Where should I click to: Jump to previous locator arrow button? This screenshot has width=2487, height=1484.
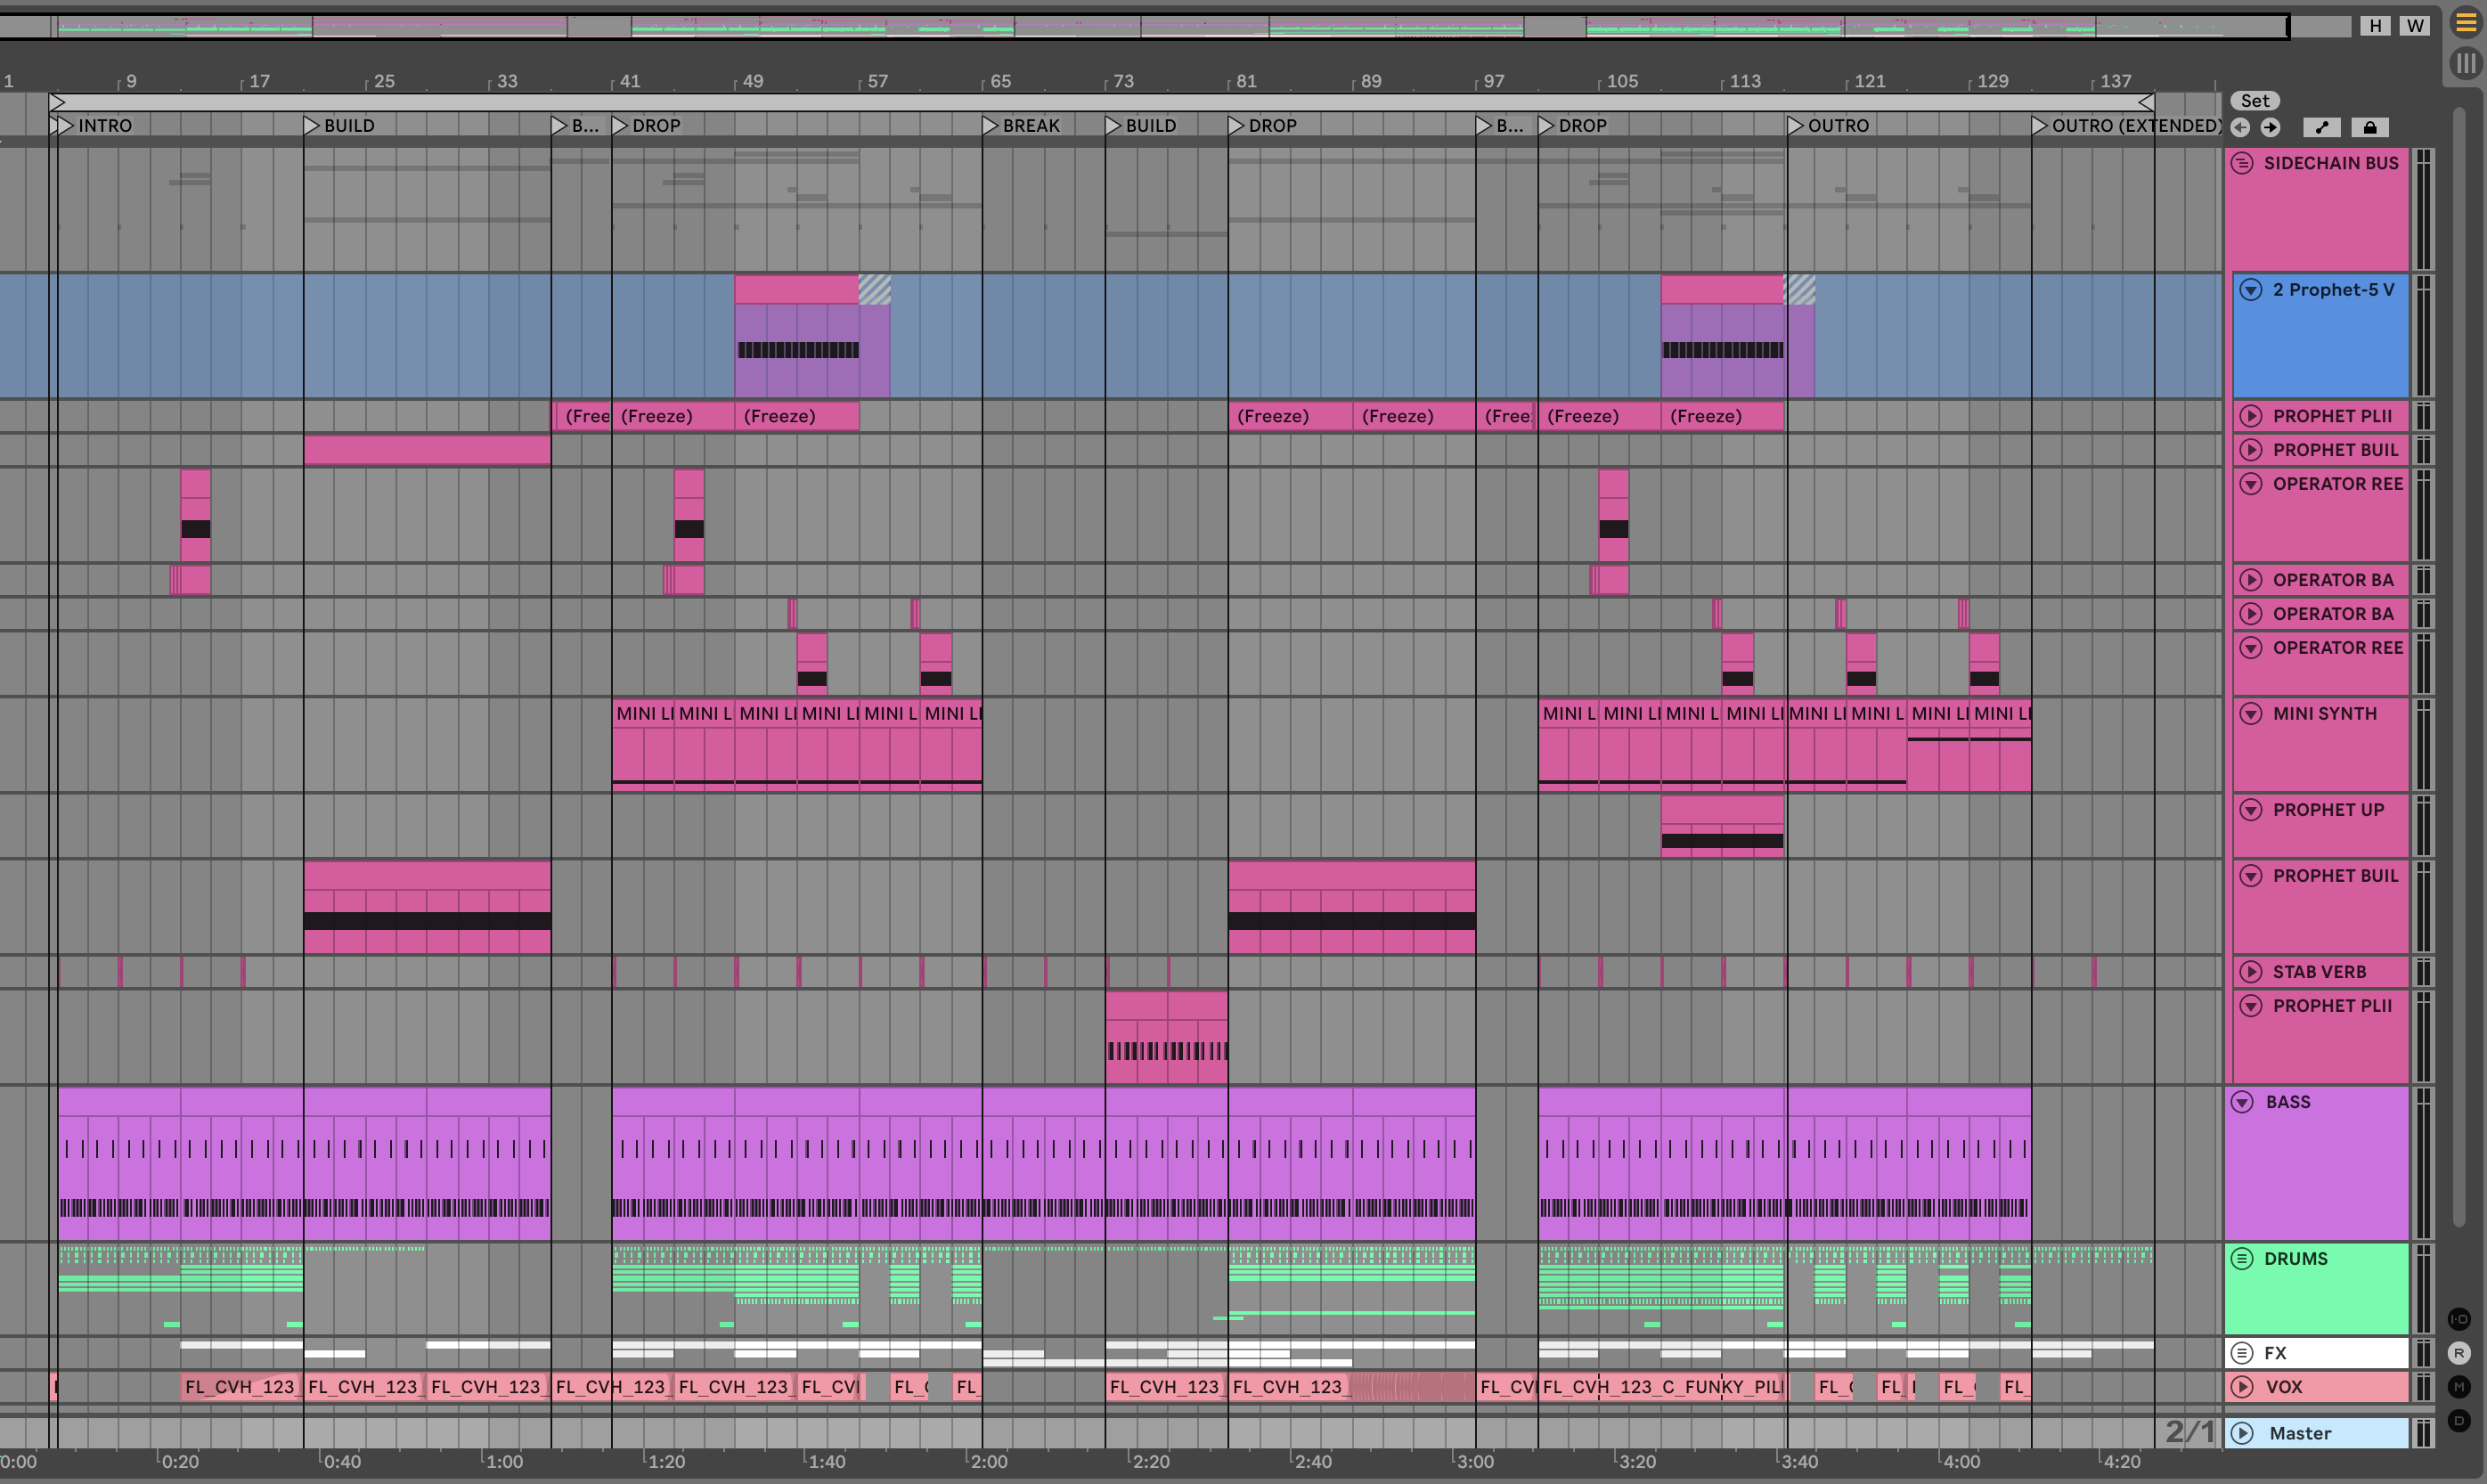pyautogui.click(x=2241, y=127)
